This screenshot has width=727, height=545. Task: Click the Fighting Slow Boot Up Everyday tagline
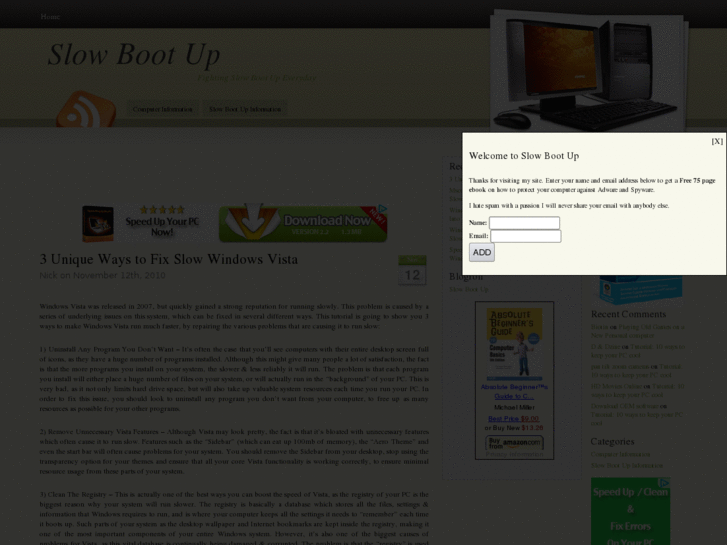pos(257,78)
